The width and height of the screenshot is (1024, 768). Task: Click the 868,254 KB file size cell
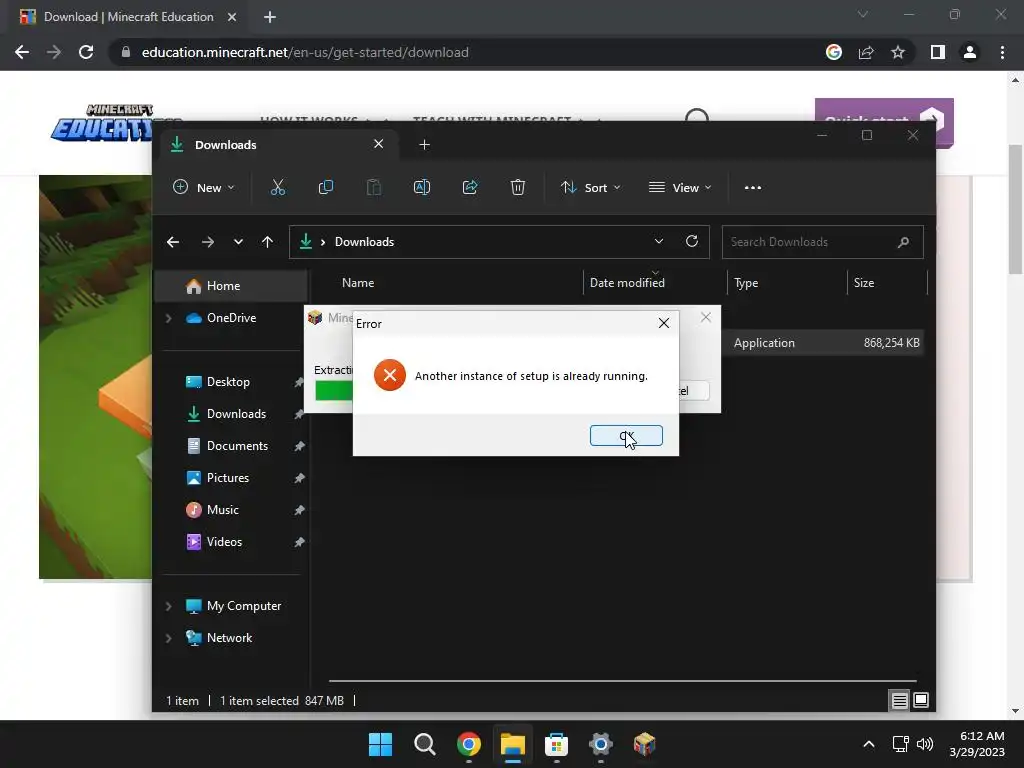click(x=891, y=343)
